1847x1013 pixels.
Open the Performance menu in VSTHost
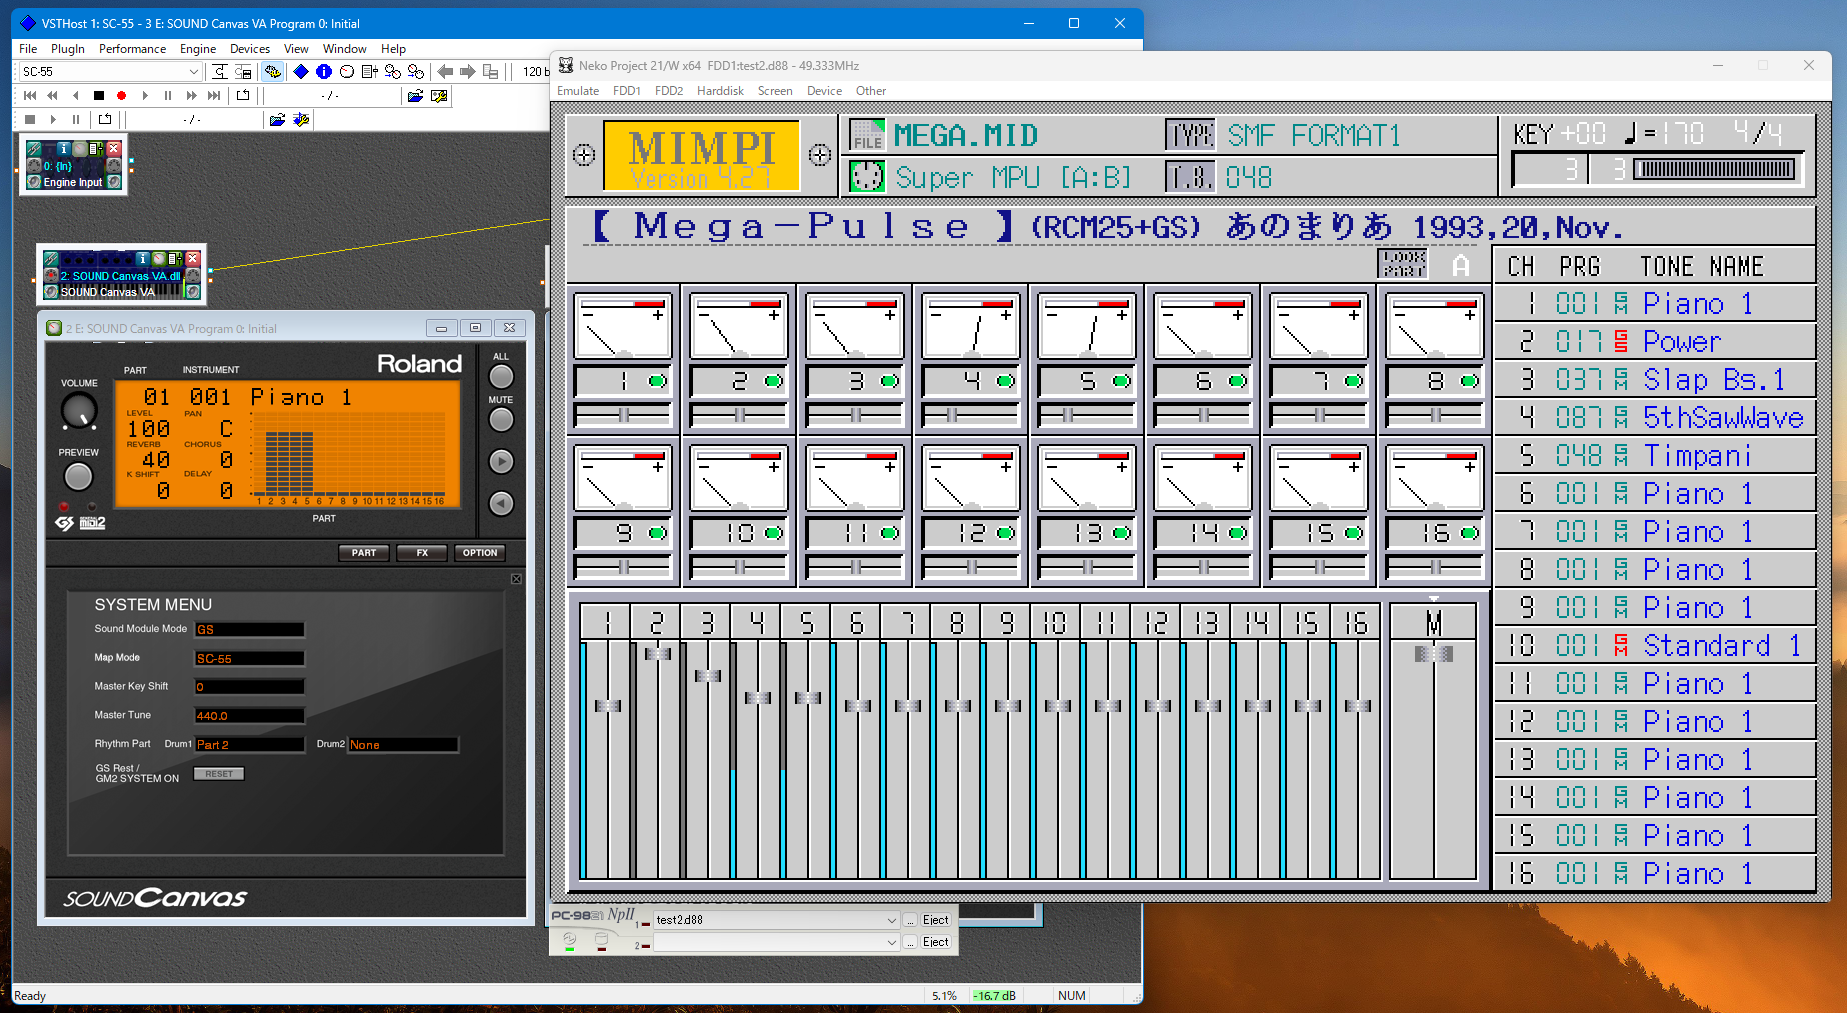(132, 48)
